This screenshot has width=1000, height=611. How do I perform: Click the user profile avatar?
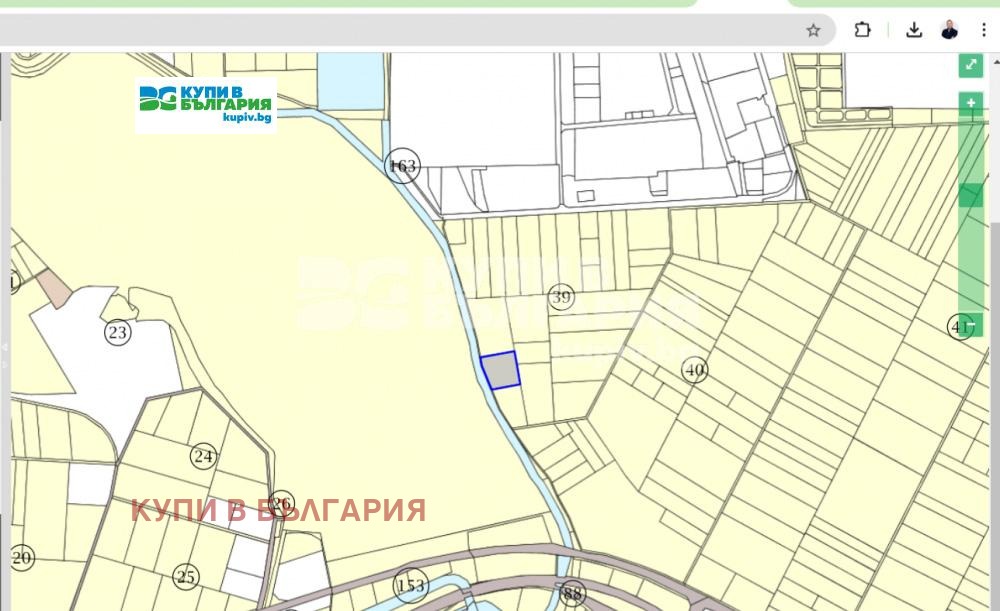pos(949,30)
